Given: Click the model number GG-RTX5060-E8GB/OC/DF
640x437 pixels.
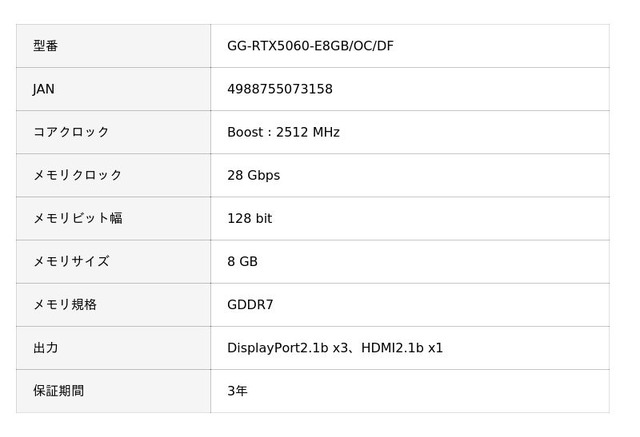Looking at the screenshot, I should [x=310, y=46].
